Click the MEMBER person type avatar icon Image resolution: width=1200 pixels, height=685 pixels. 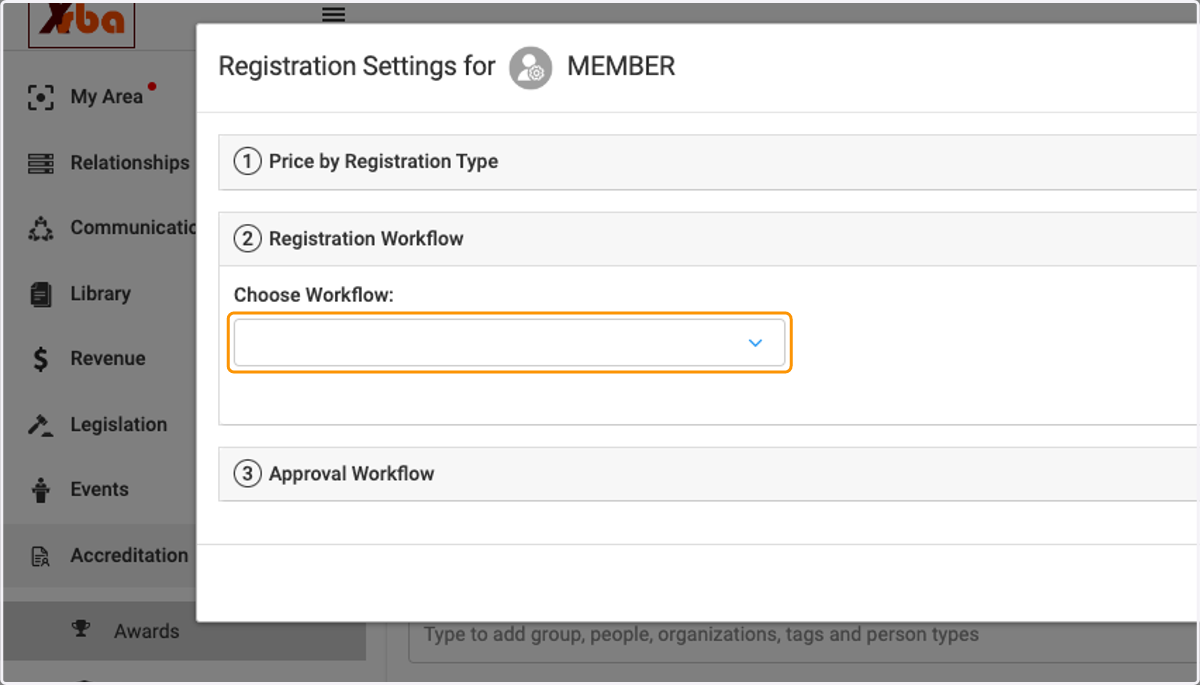coord(530,67)
